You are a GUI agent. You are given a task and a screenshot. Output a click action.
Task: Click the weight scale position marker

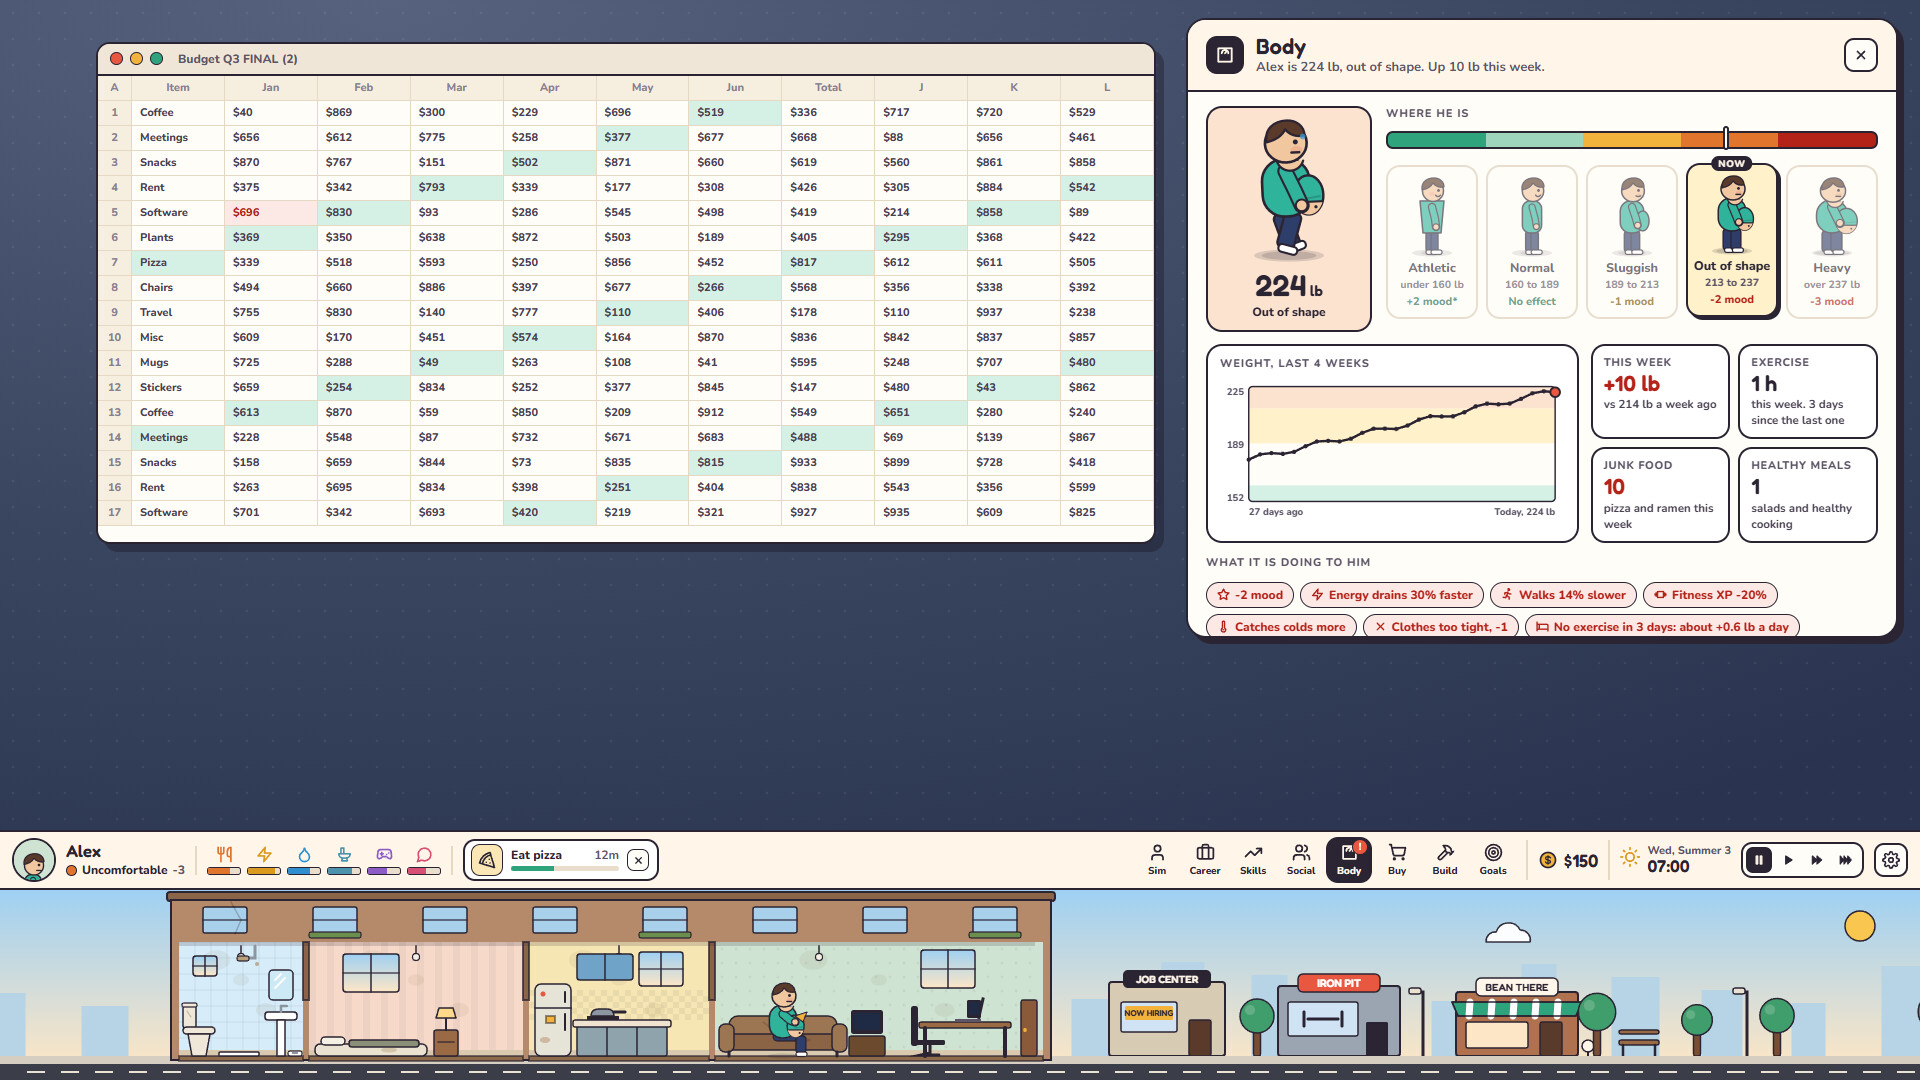[x=1726, y=139]
